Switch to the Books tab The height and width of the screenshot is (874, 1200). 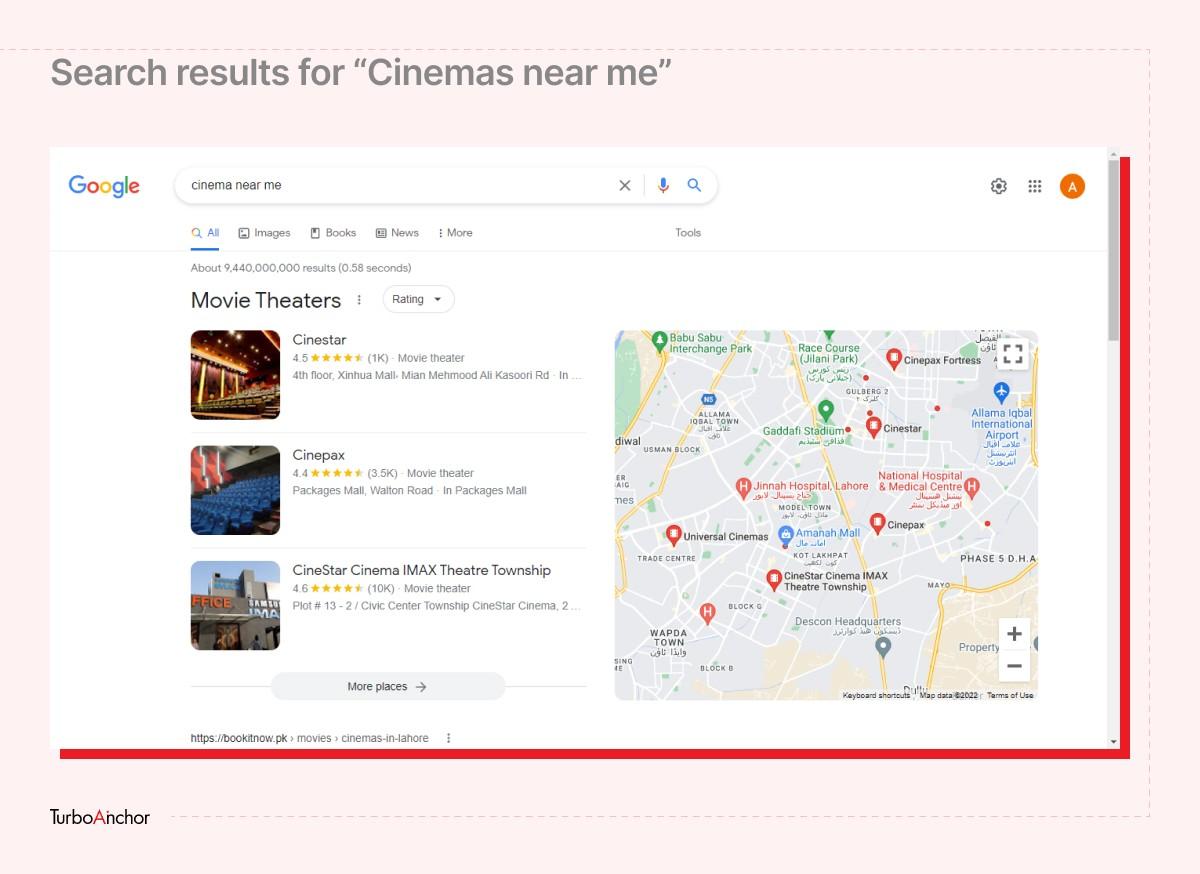[x=333, y=233]
